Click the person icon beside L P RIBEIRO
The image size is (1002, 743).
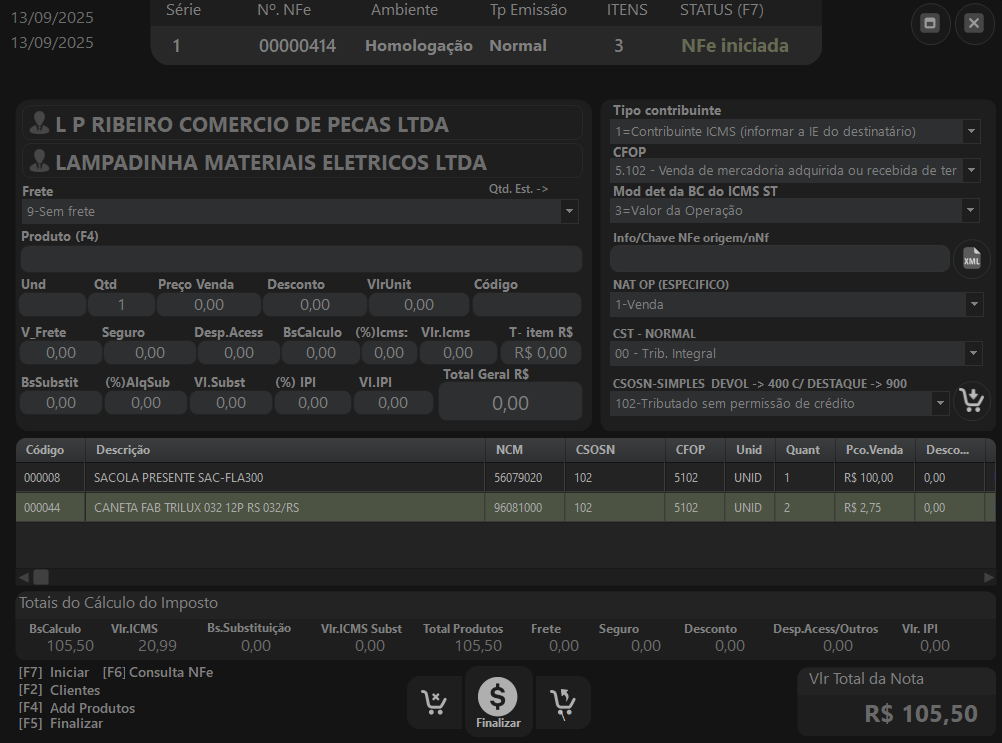pyautogui.click(x=40, y=124)
